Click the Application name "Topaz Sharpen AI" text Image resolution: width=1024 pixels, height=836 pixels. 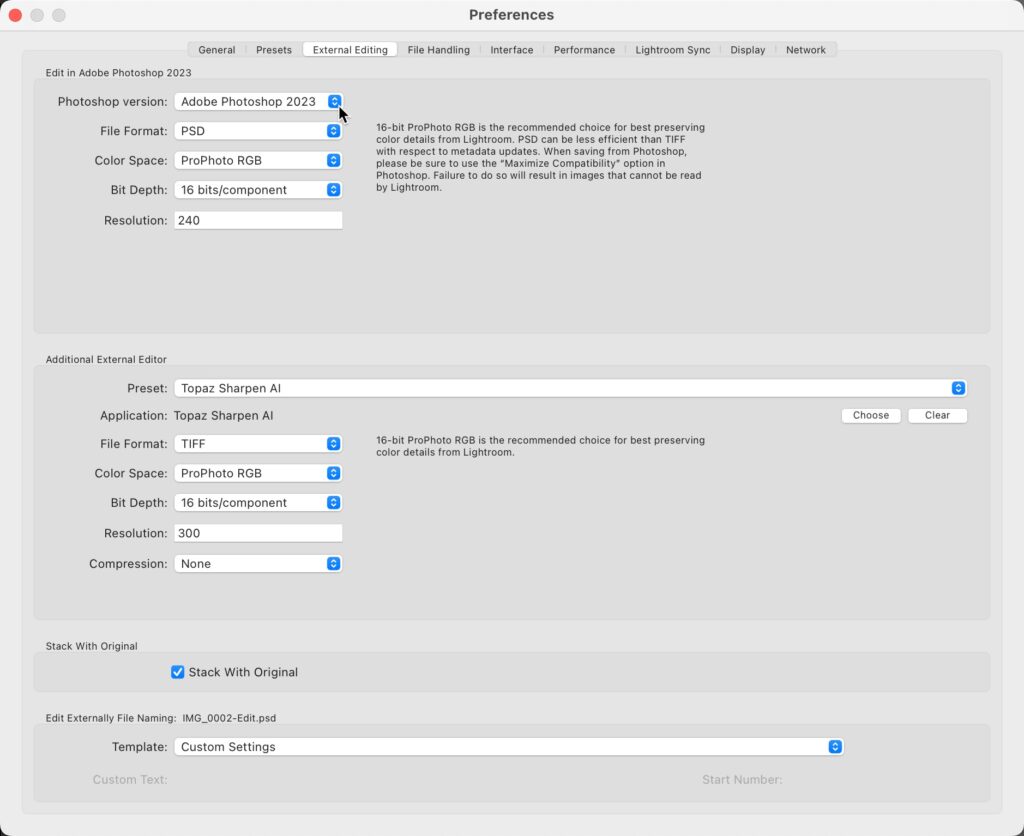pos(223,415)
